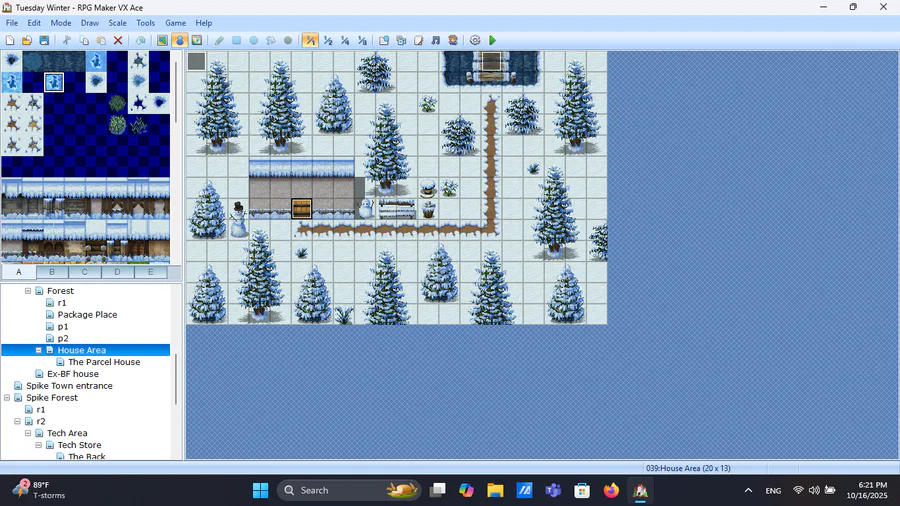Click the taskbar Search box
This screenshot has width=900, height=506.
[x=349, y=491]
